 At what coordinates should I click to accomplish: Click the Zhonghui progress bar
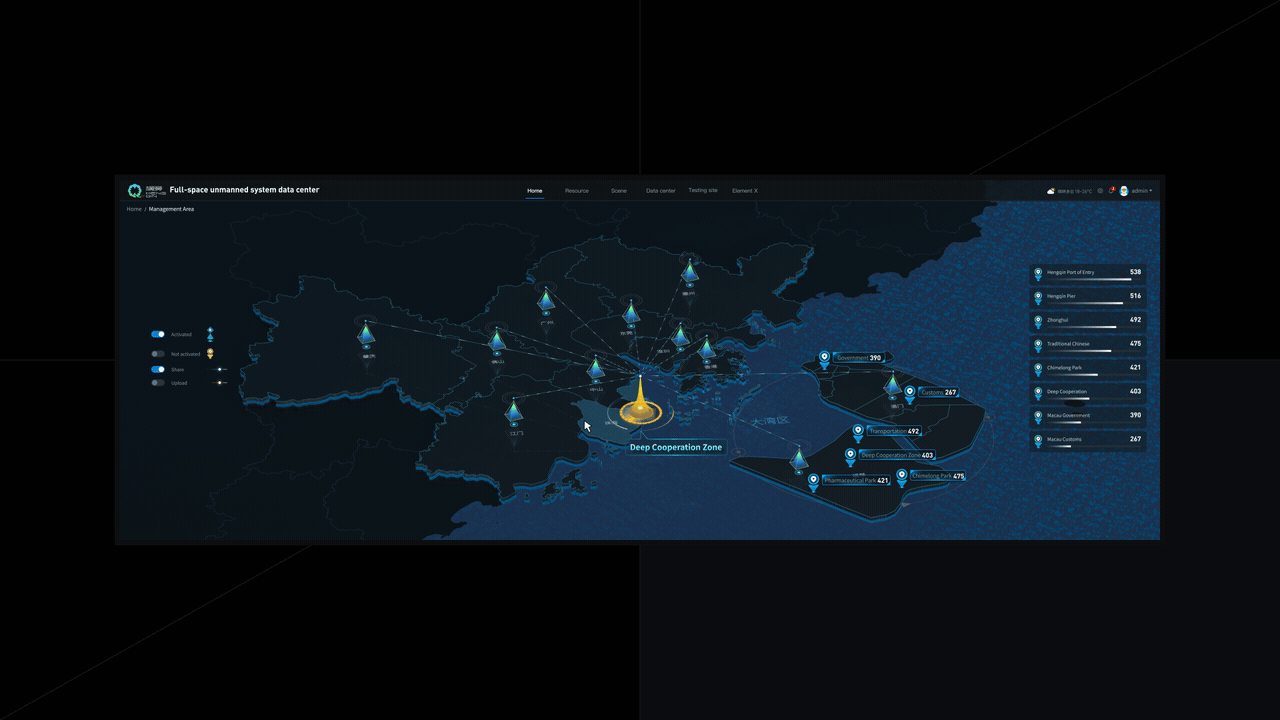pos(1094,327)
